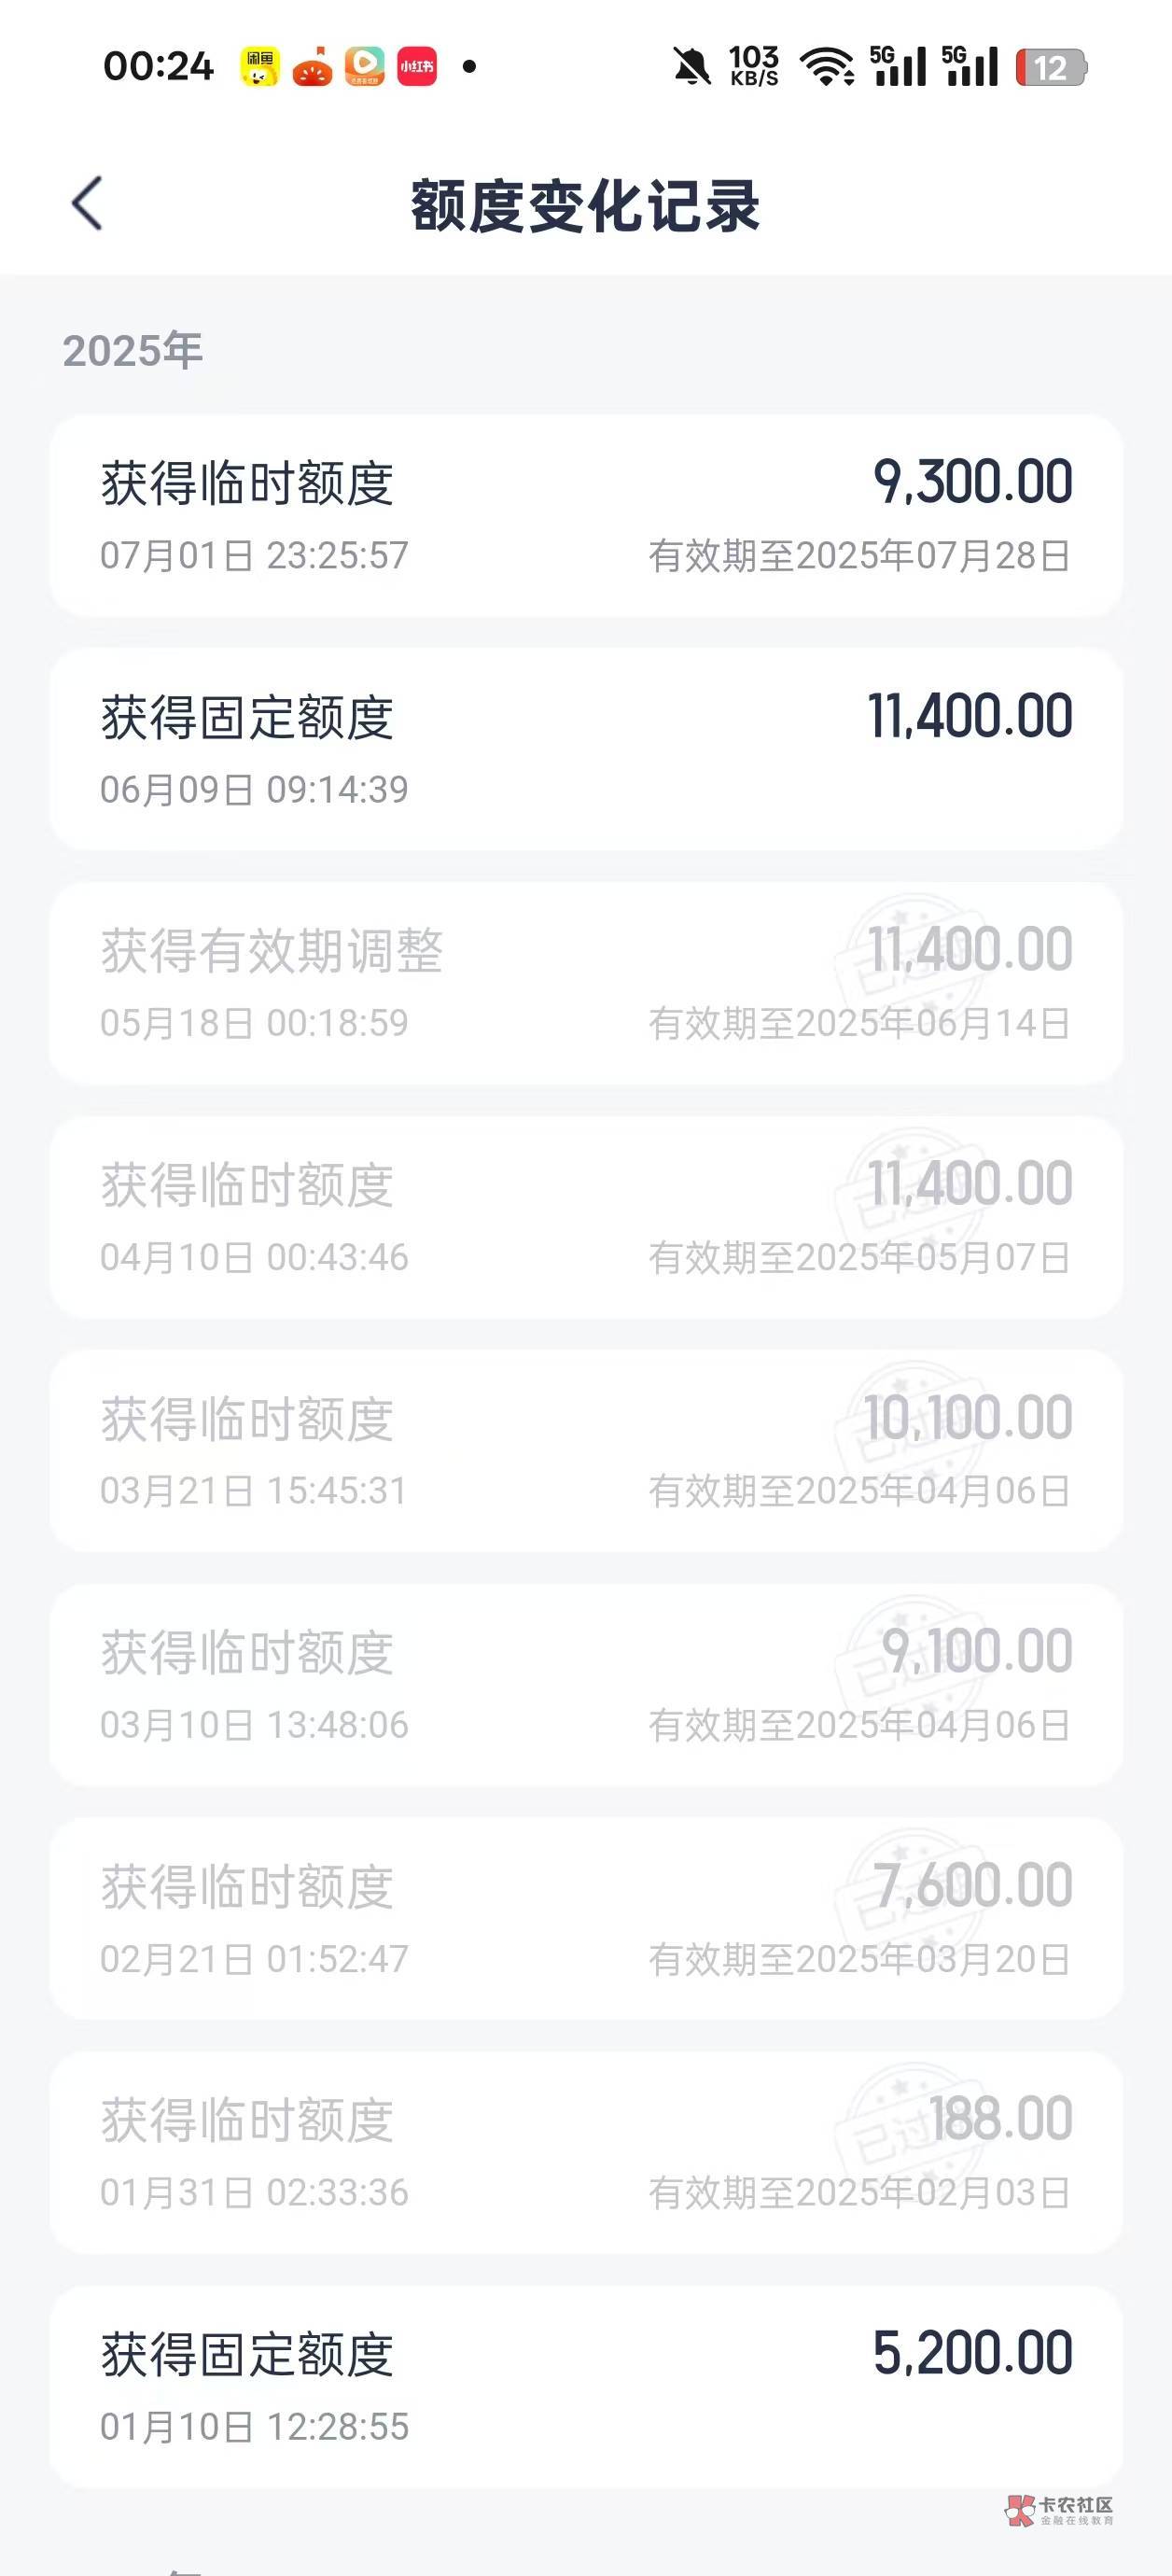The image size is (1172, 2576).
Task: Tap the 额度变化记录 page title
Action: (586, 206)
